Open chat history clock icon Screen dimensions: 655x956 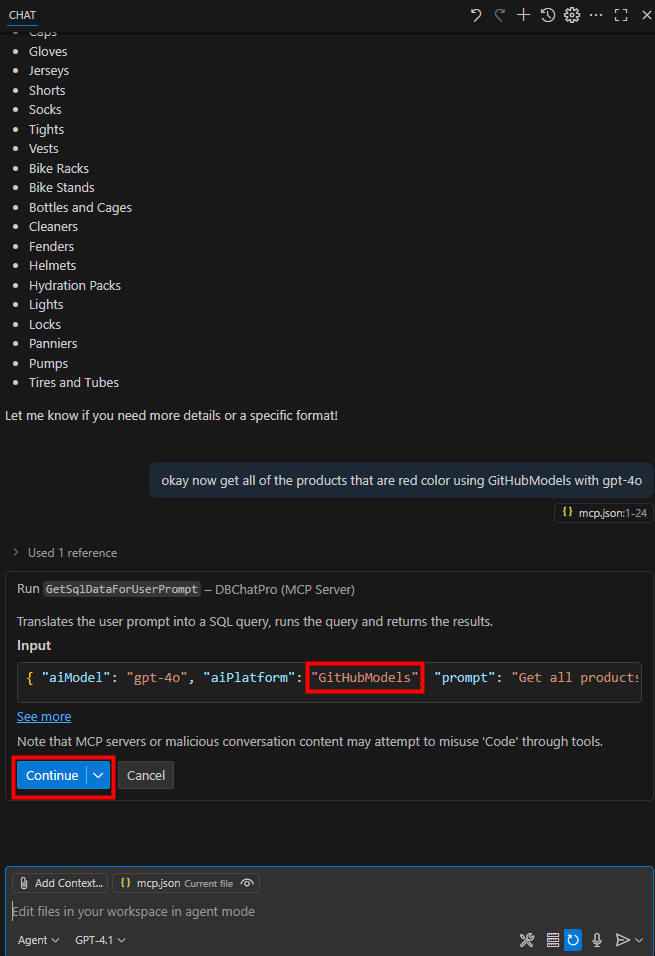tap(548, 15)
